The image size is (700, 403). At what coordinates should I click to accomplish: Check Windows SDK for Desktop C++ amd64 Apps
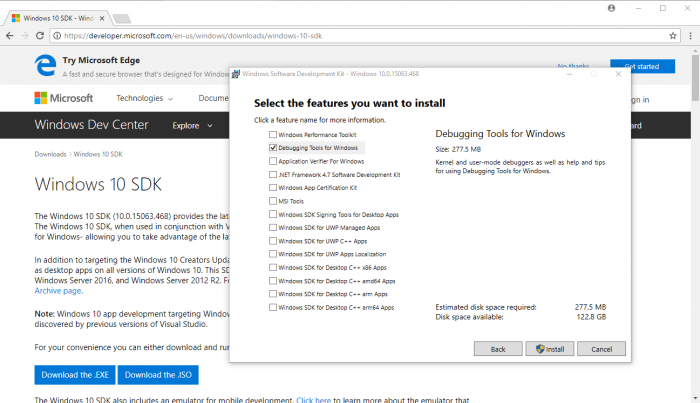(273, 281)
